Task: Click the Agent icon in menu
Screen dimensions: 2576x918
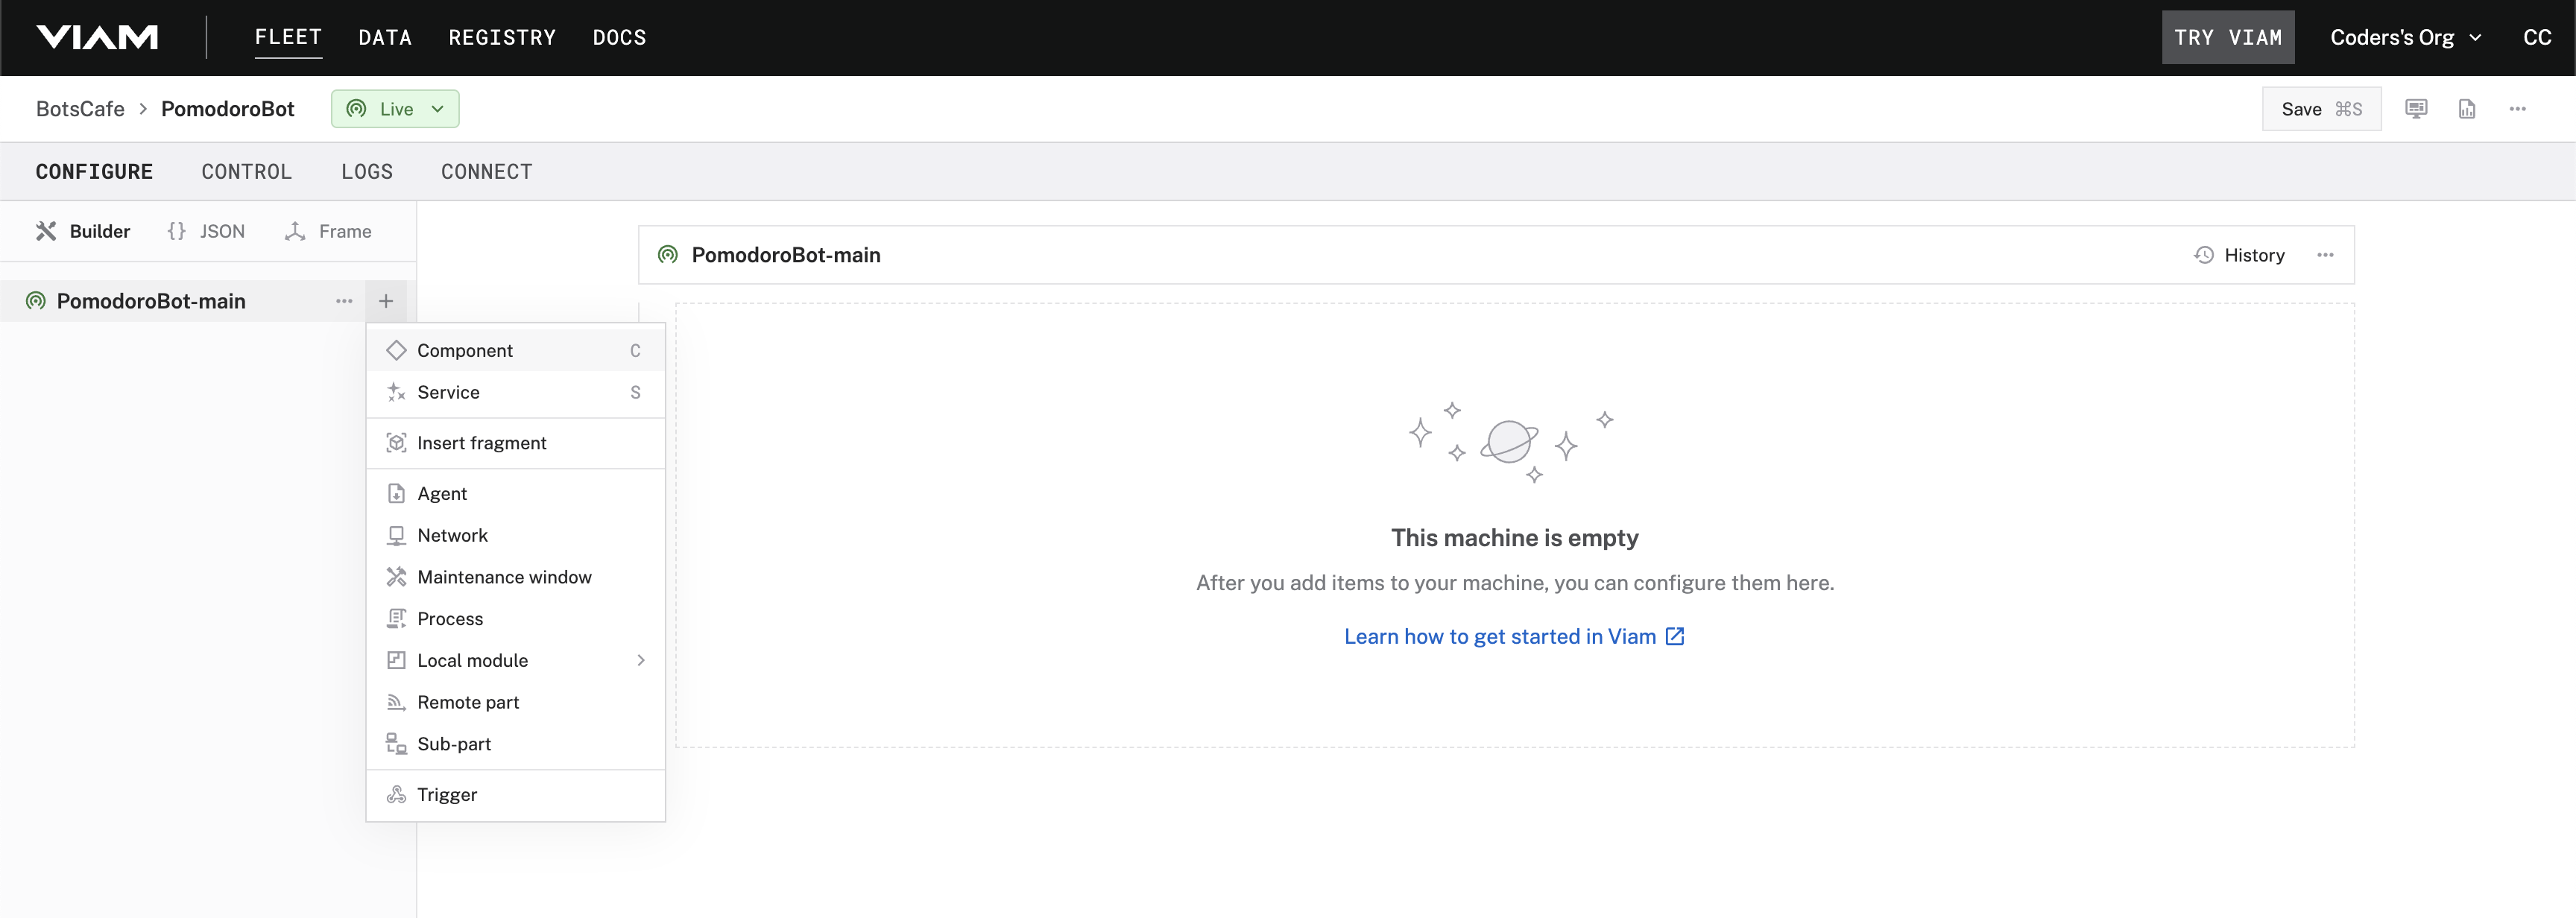Action: (x=396, y=493)
